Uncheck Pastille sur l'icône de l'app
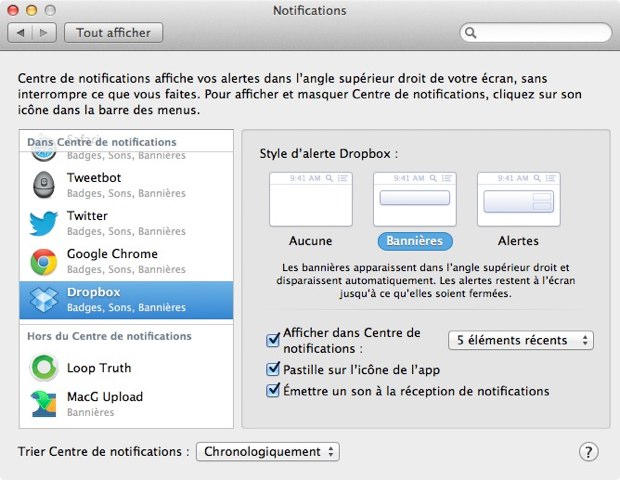This screenshot has width=620, height=480. pos(273,369)
